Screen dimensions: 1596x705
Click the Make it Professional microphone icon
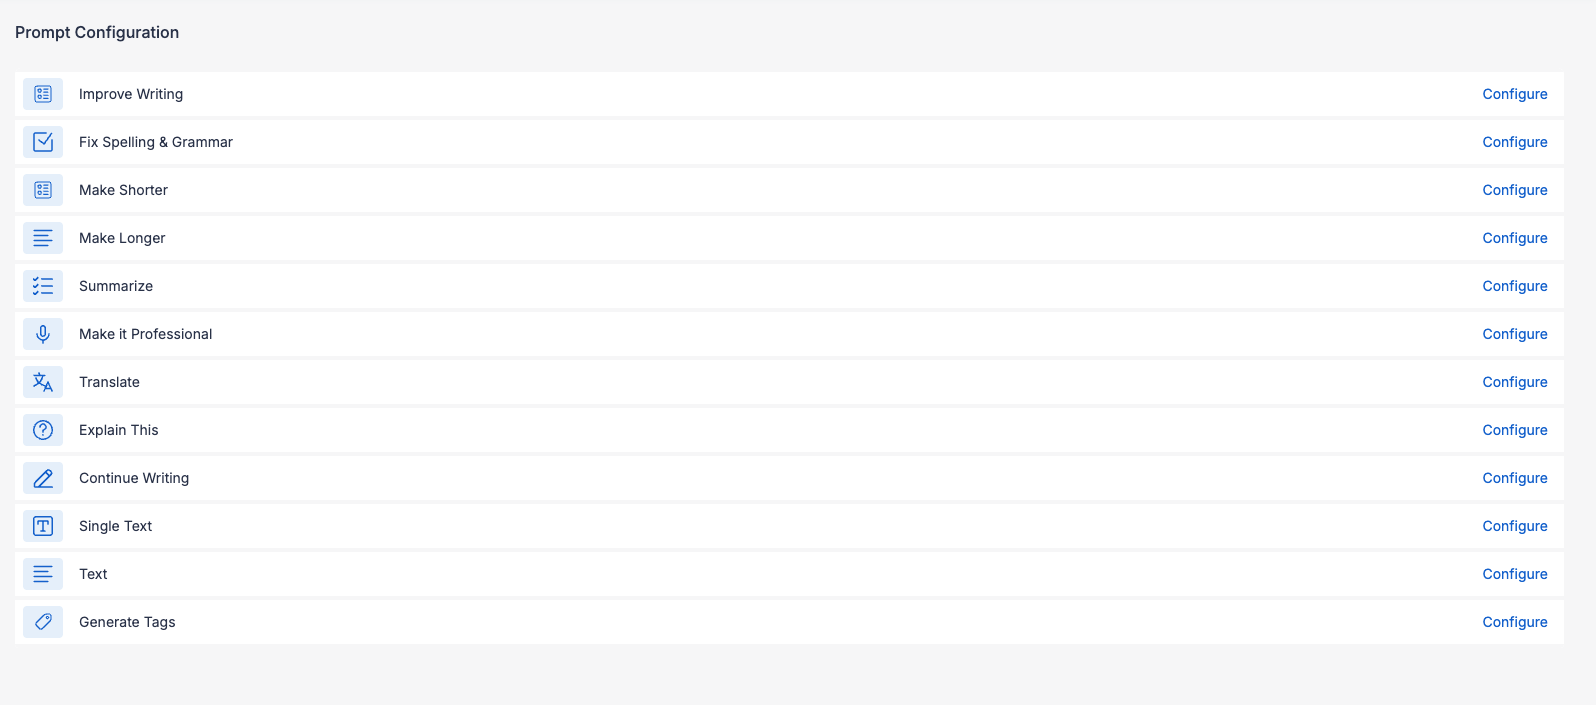pos(43,334)
